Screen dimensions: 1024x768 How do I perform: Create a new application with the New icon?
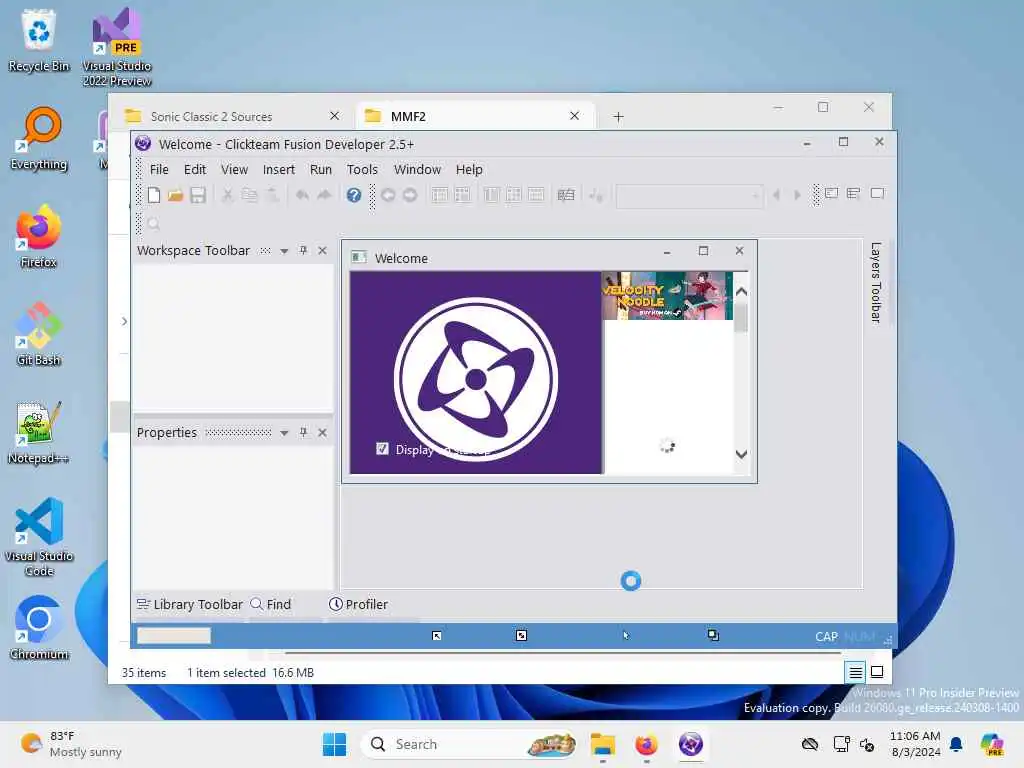coord(153,195)
